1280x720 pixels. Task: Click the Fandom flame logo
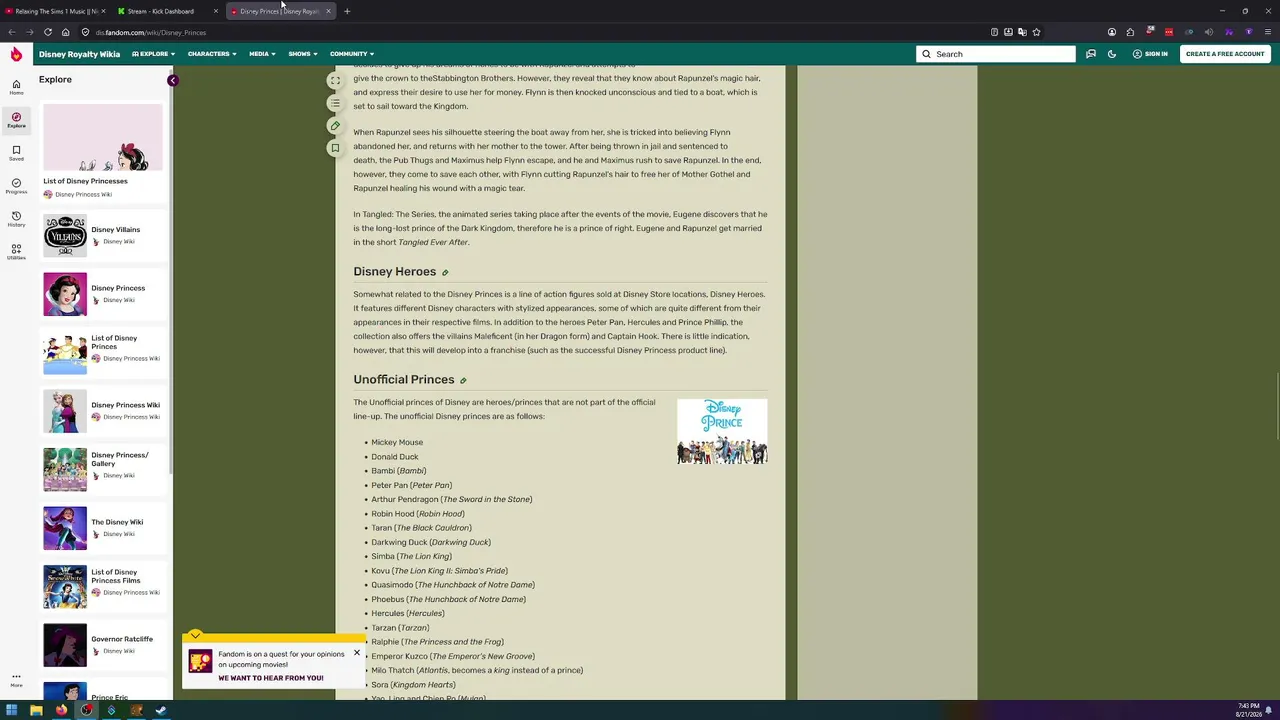(x=16, y=54)
